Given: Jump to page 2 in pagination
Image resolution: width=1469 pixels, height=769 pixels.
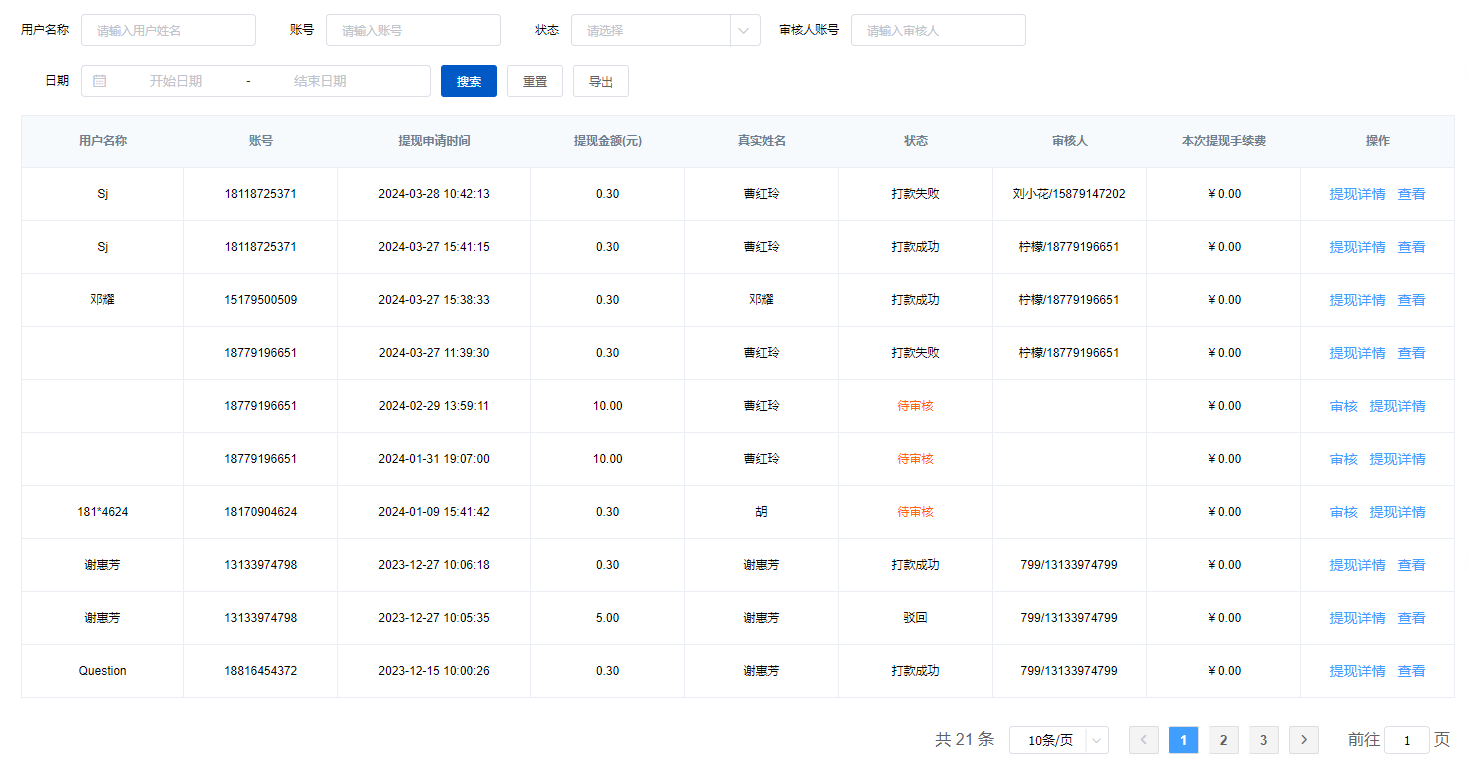Looking at the screenshot, I should (1223, 740).
